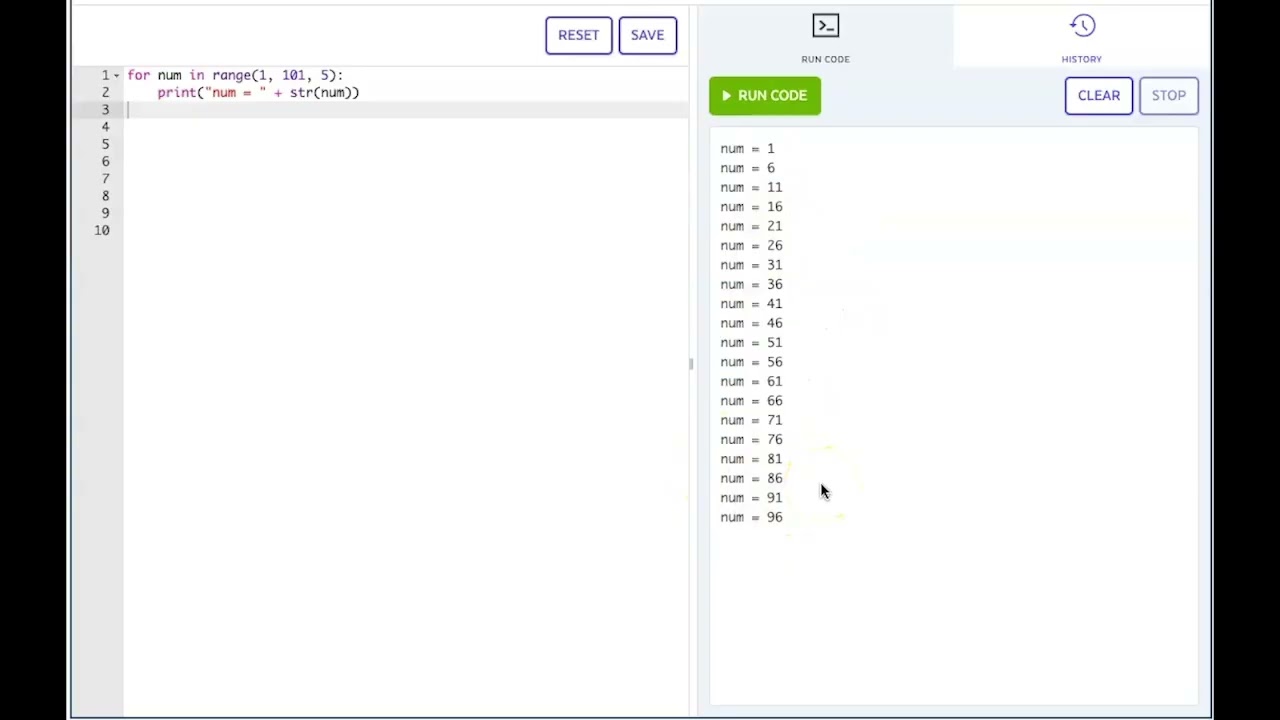Click the CLEAR output button
The height and width of the screenshot is (720, 1280).
tap(1098, 95)
